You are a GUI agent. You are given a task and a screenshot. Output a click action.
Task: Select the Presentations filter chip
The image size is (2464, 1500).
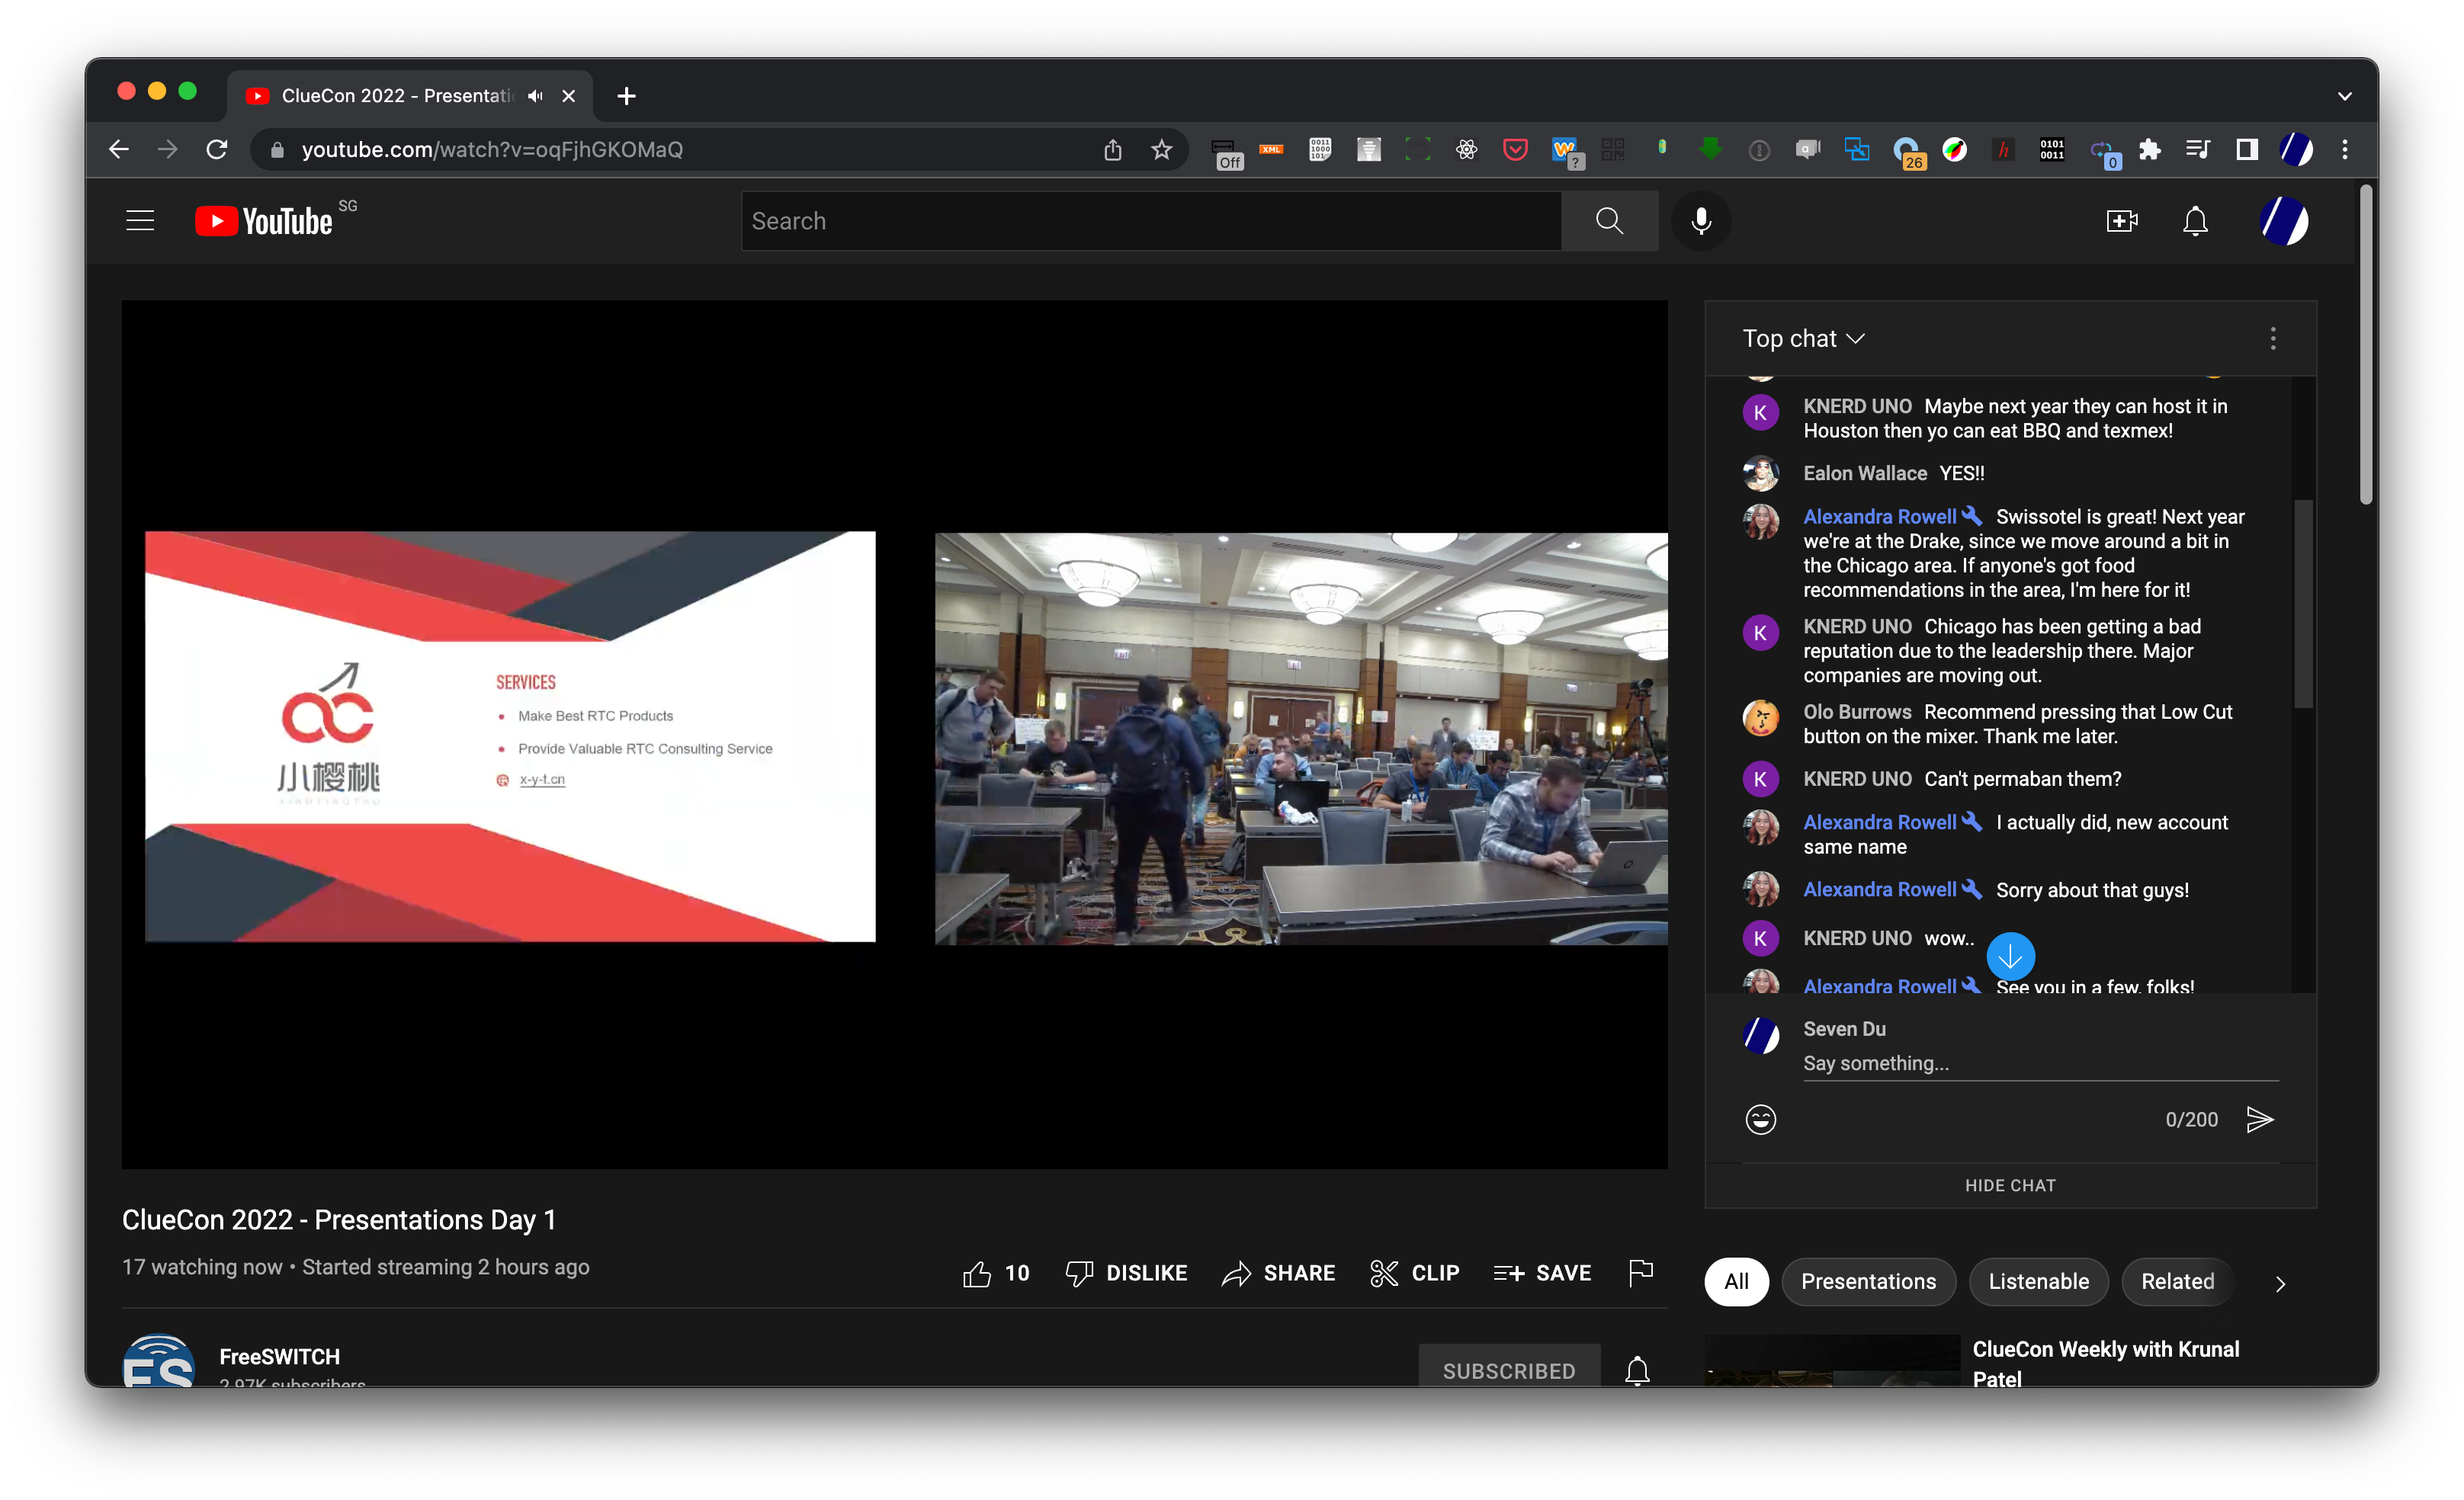[x=1868, y=1281]
